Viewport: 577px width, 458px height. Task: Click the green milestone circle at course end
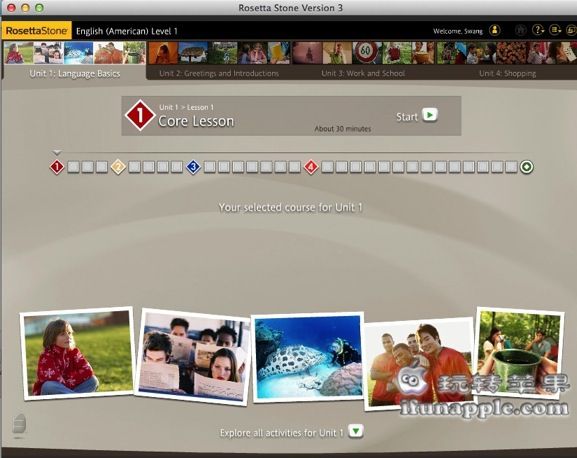pyautogui.click(x=527, y=167)
